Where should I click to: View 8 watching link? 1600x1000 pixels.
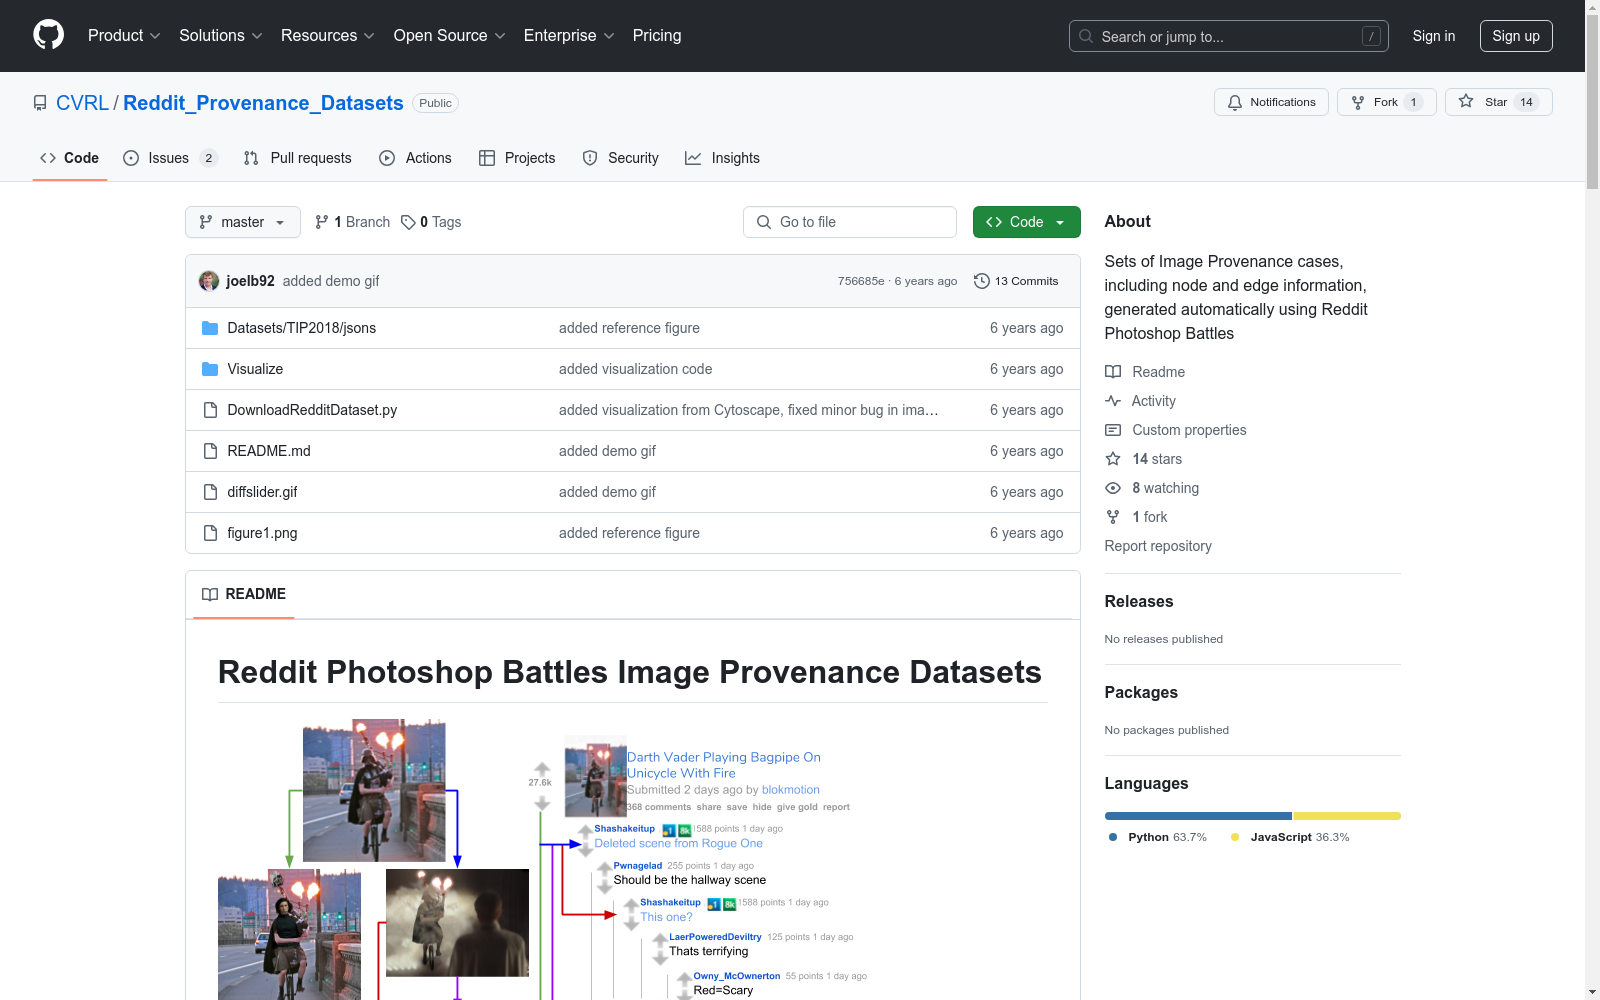coord(1152,488)
